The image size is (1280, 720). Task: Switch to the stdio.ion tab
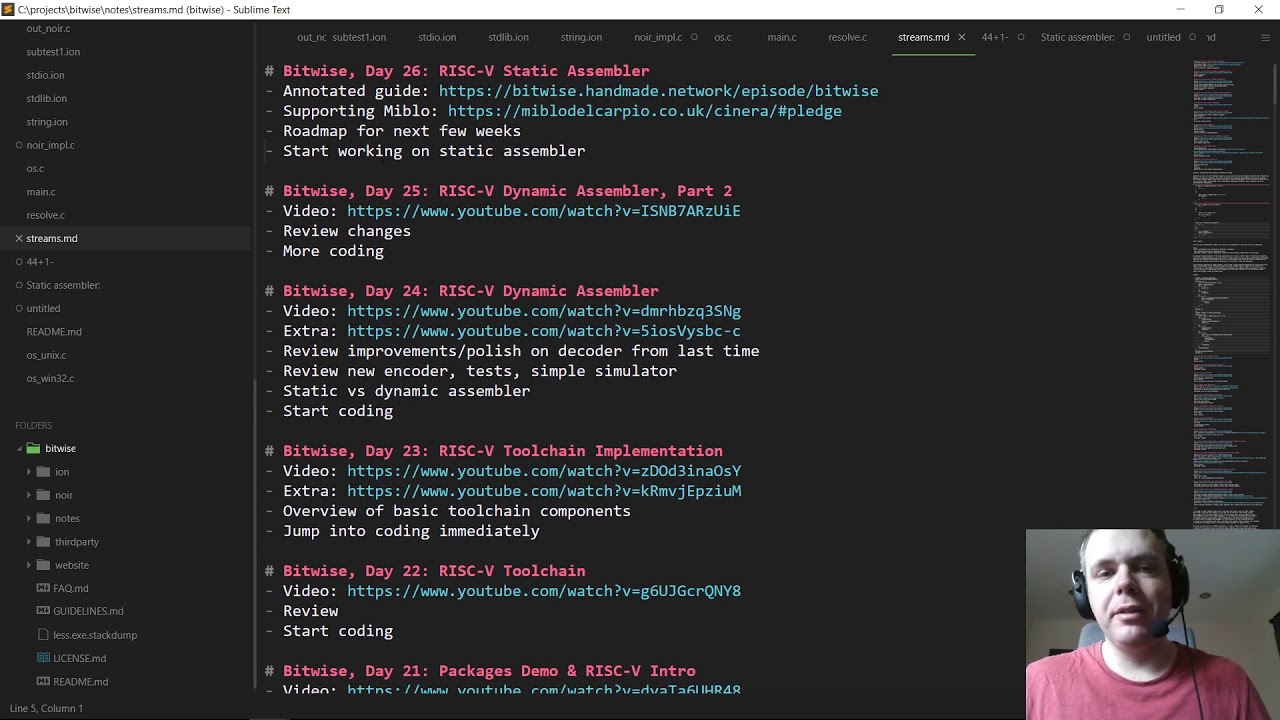437,37
